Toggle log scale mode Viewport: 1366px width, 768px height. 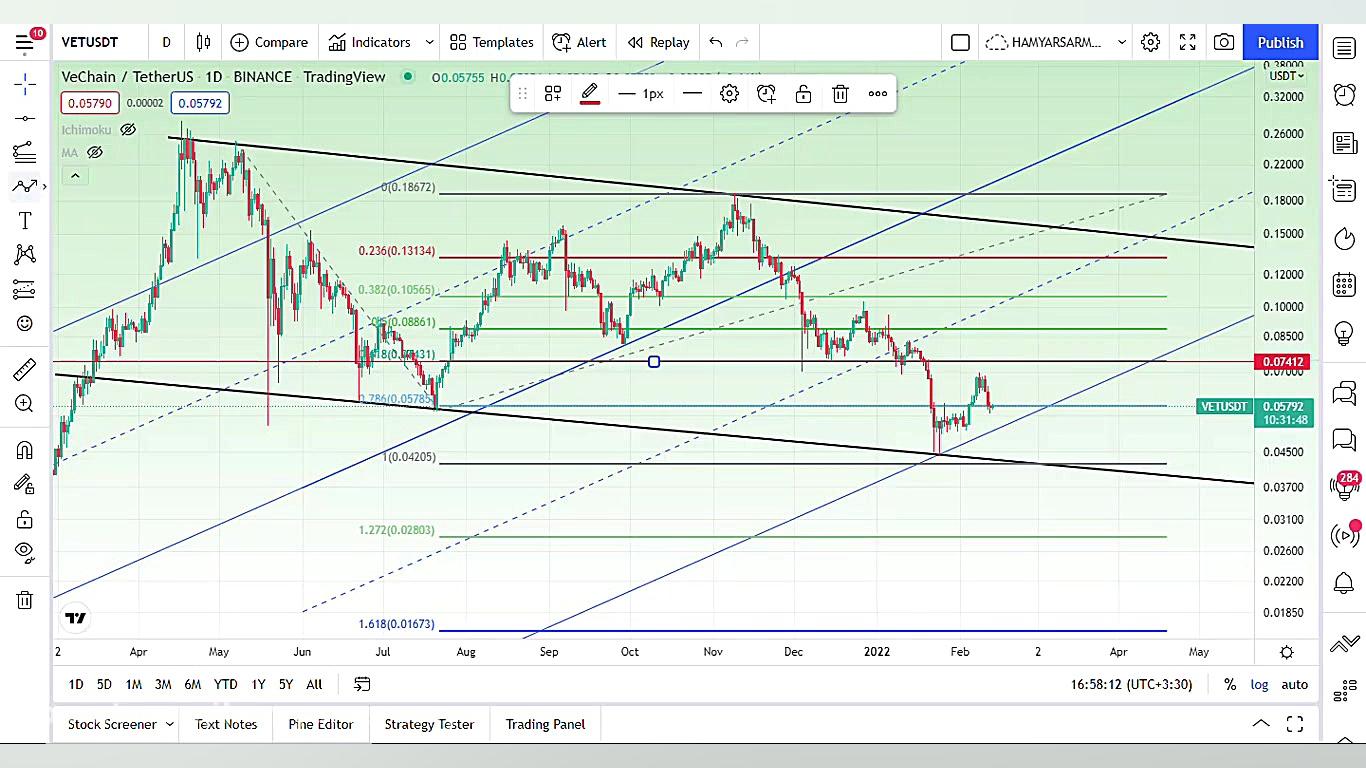coord(1259,684)
